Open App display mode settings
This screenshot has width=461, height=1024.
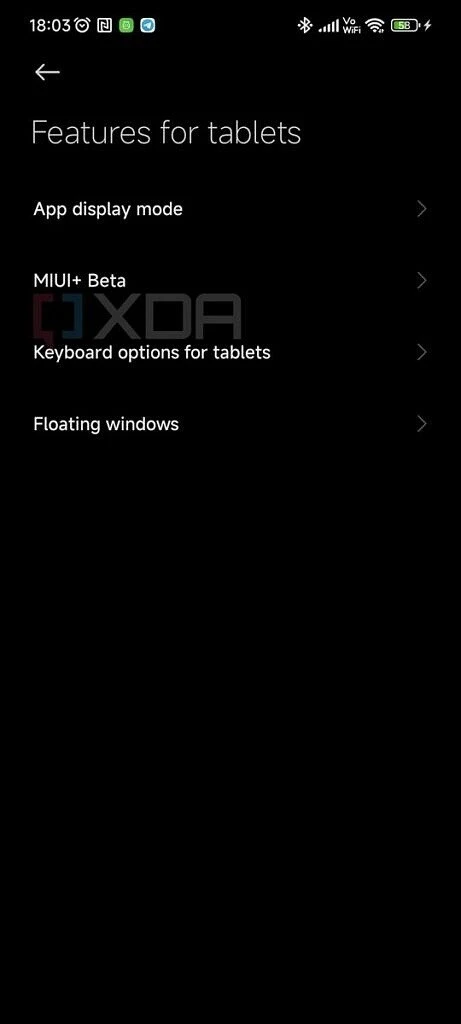pos(230,209)
